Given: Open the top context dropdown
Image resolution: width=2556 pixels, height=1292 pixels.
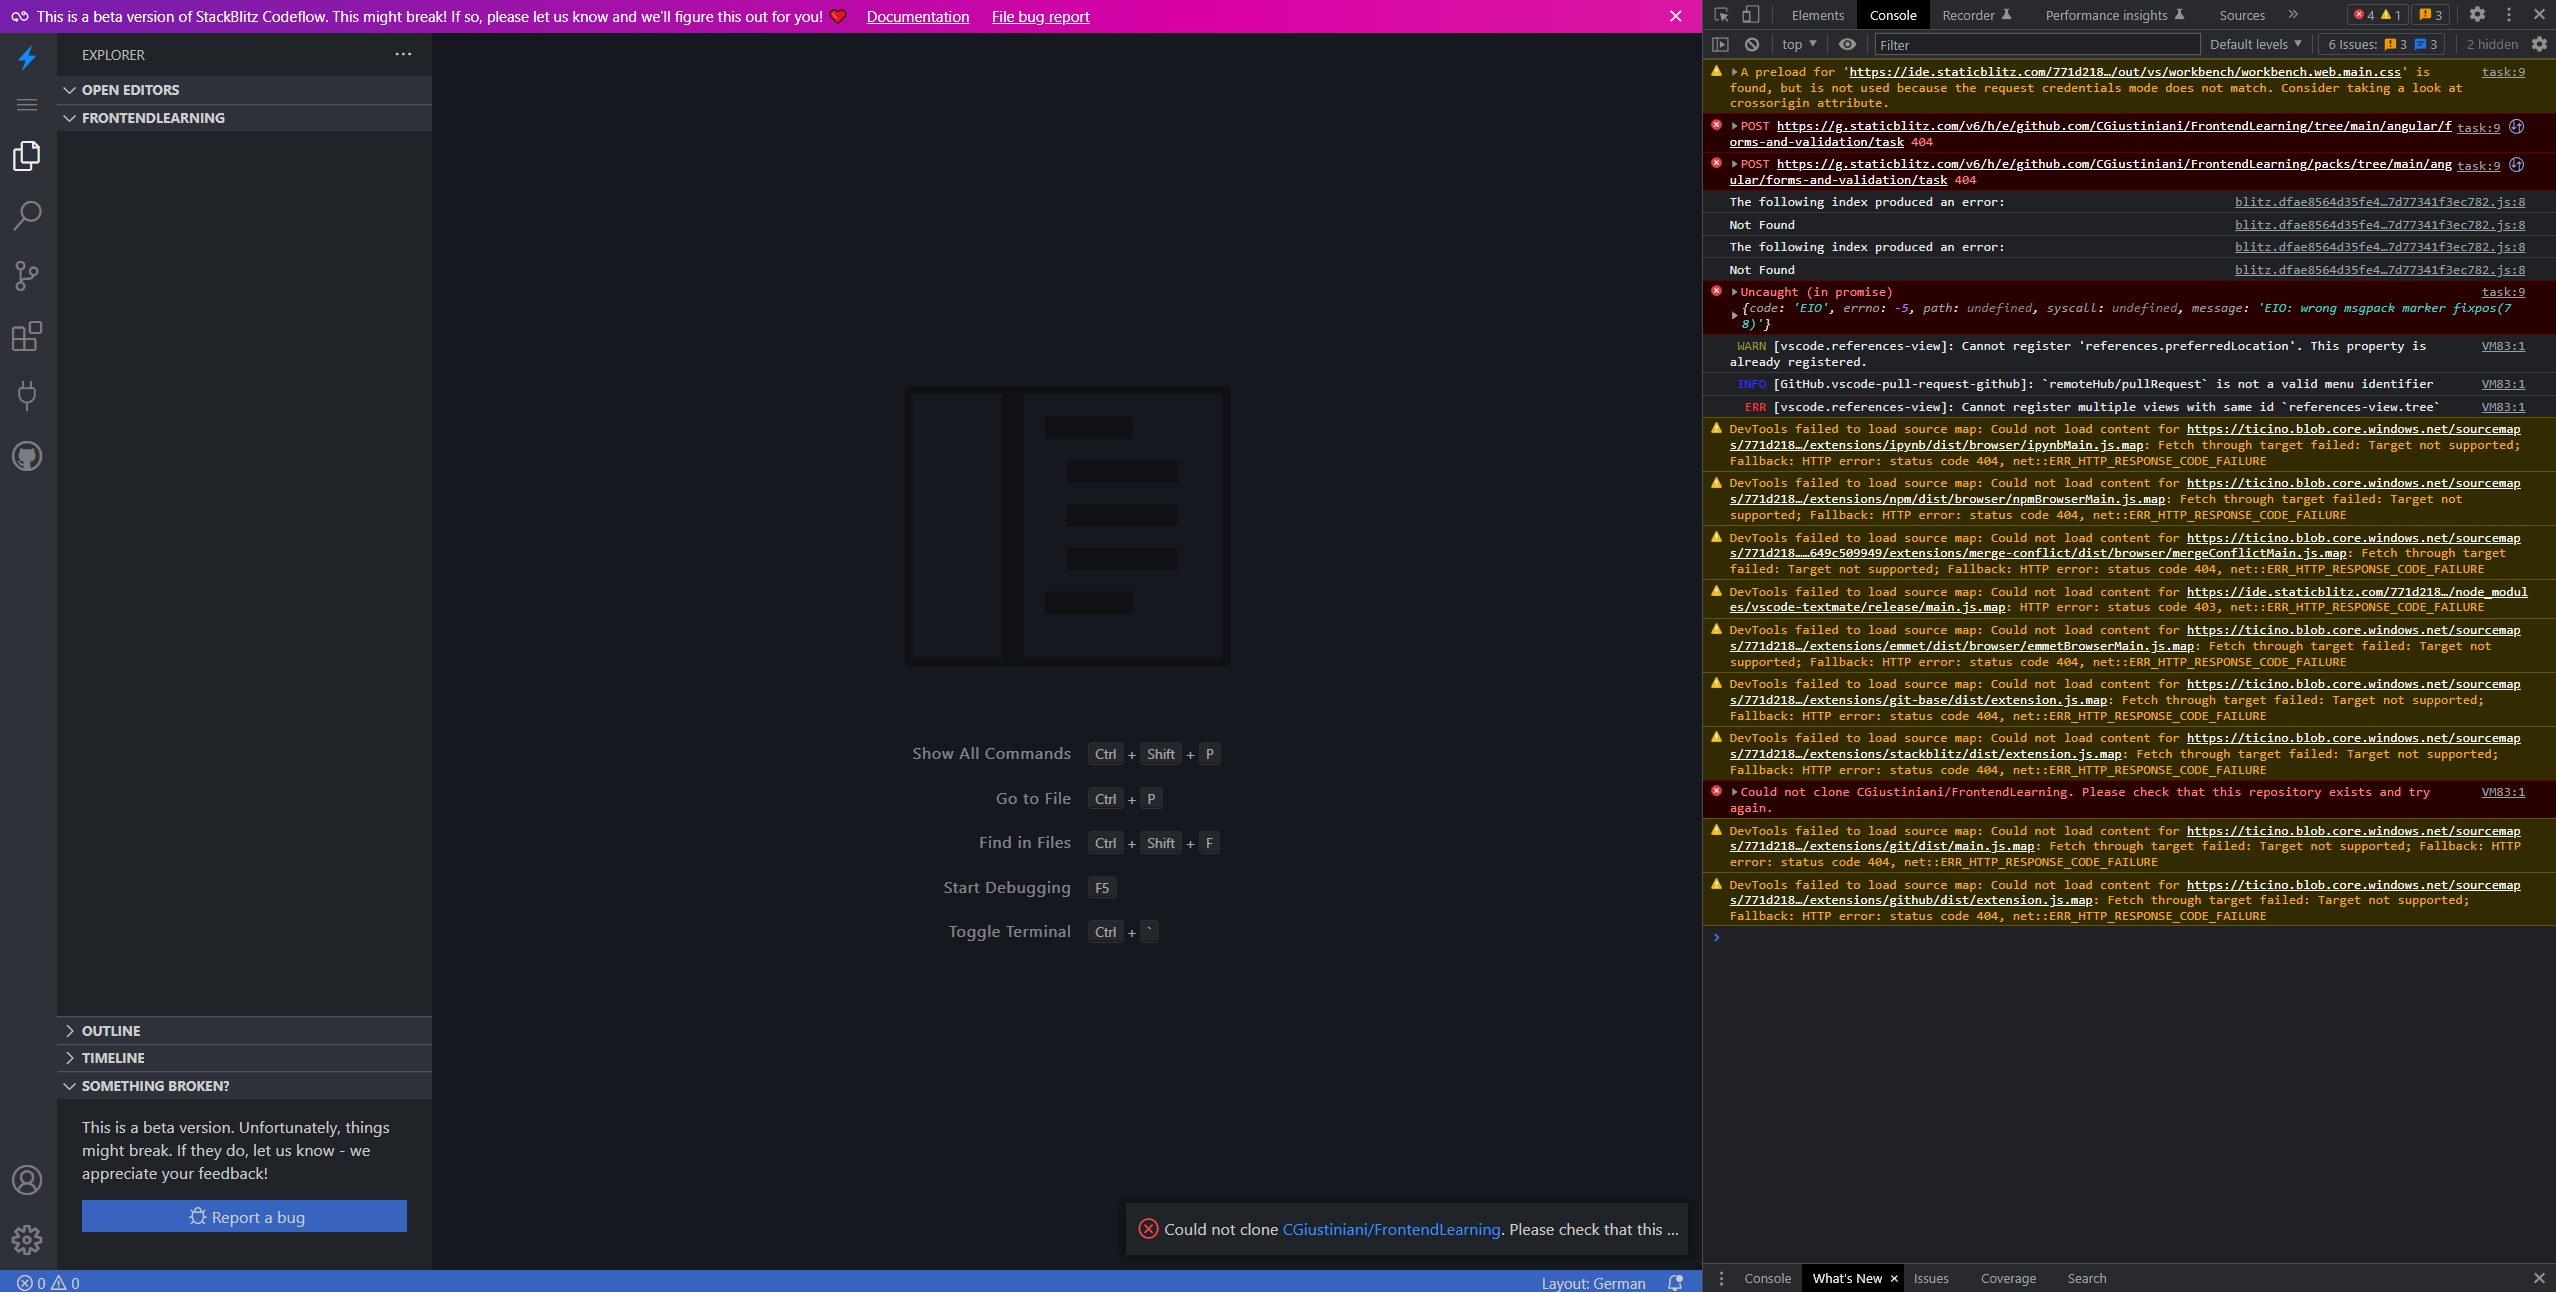Looking at the screenshot, I should pos(1799,44).
